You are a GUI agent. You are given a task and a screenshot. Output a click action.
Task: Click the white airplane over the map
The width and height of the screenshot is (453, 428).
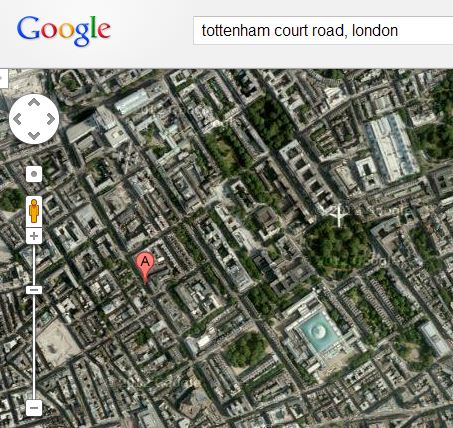[339, 215]
